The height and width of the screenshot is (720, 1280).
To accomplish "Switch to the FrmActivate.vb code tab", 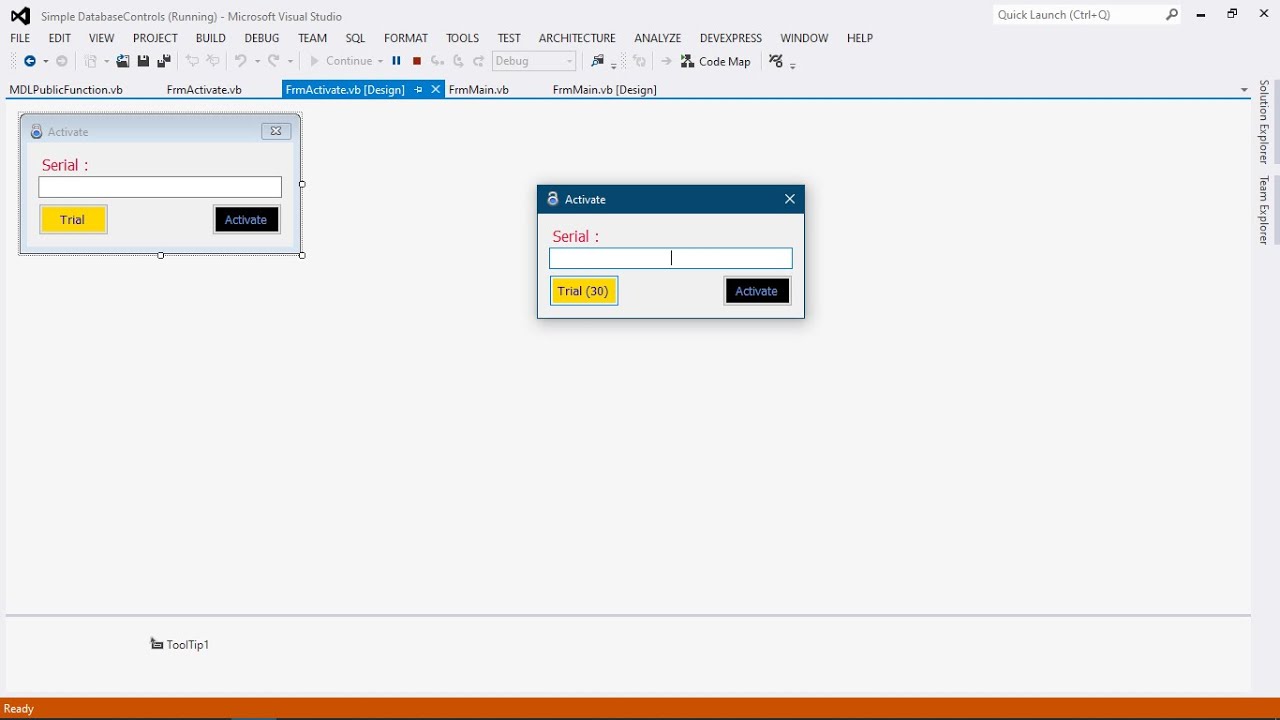I will coord(204,90).
